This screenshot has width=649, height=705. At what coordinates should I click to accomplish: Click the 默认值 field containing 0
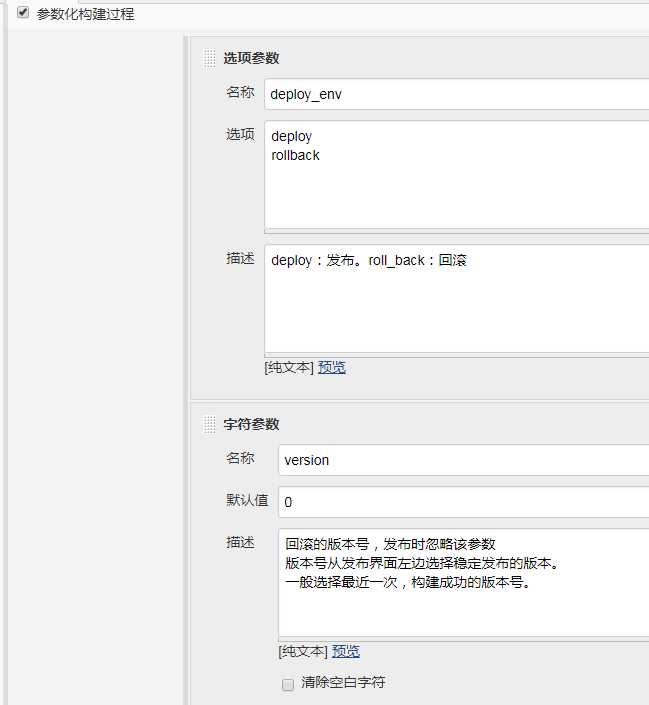tap(464, 502)
